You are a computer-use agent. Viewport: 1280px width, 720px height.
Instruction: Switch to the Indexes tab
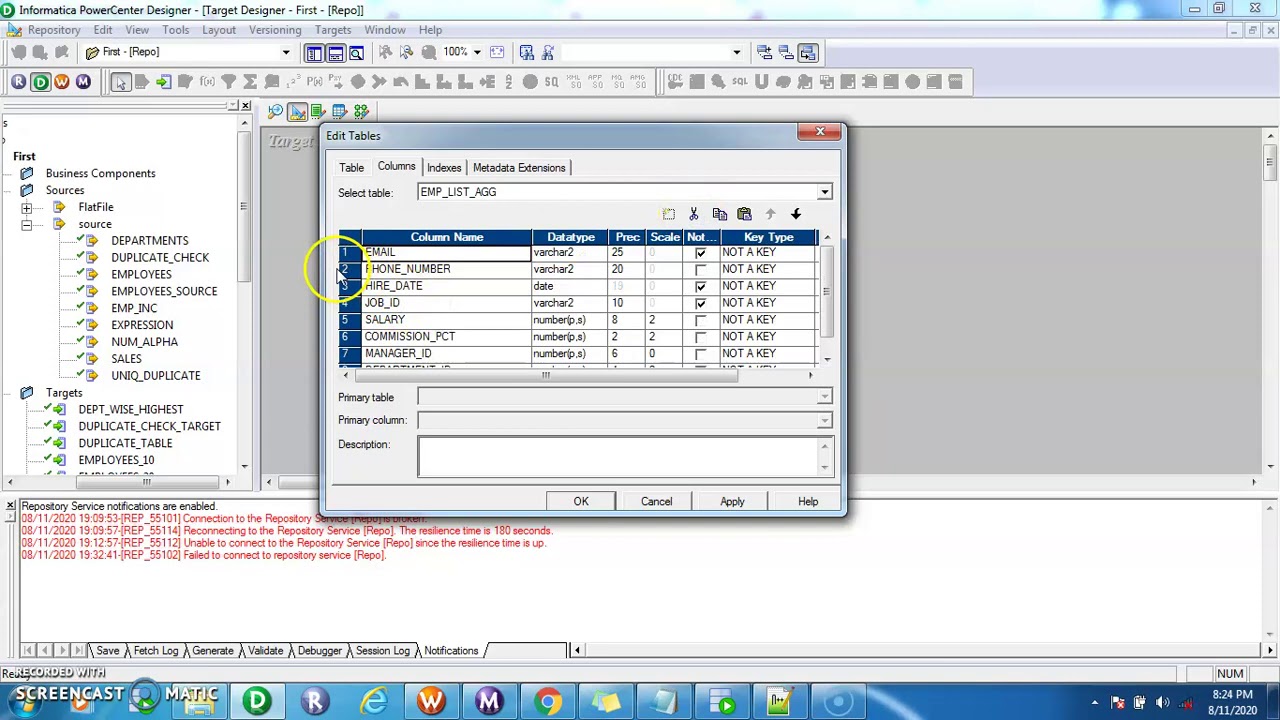(444, 168)
